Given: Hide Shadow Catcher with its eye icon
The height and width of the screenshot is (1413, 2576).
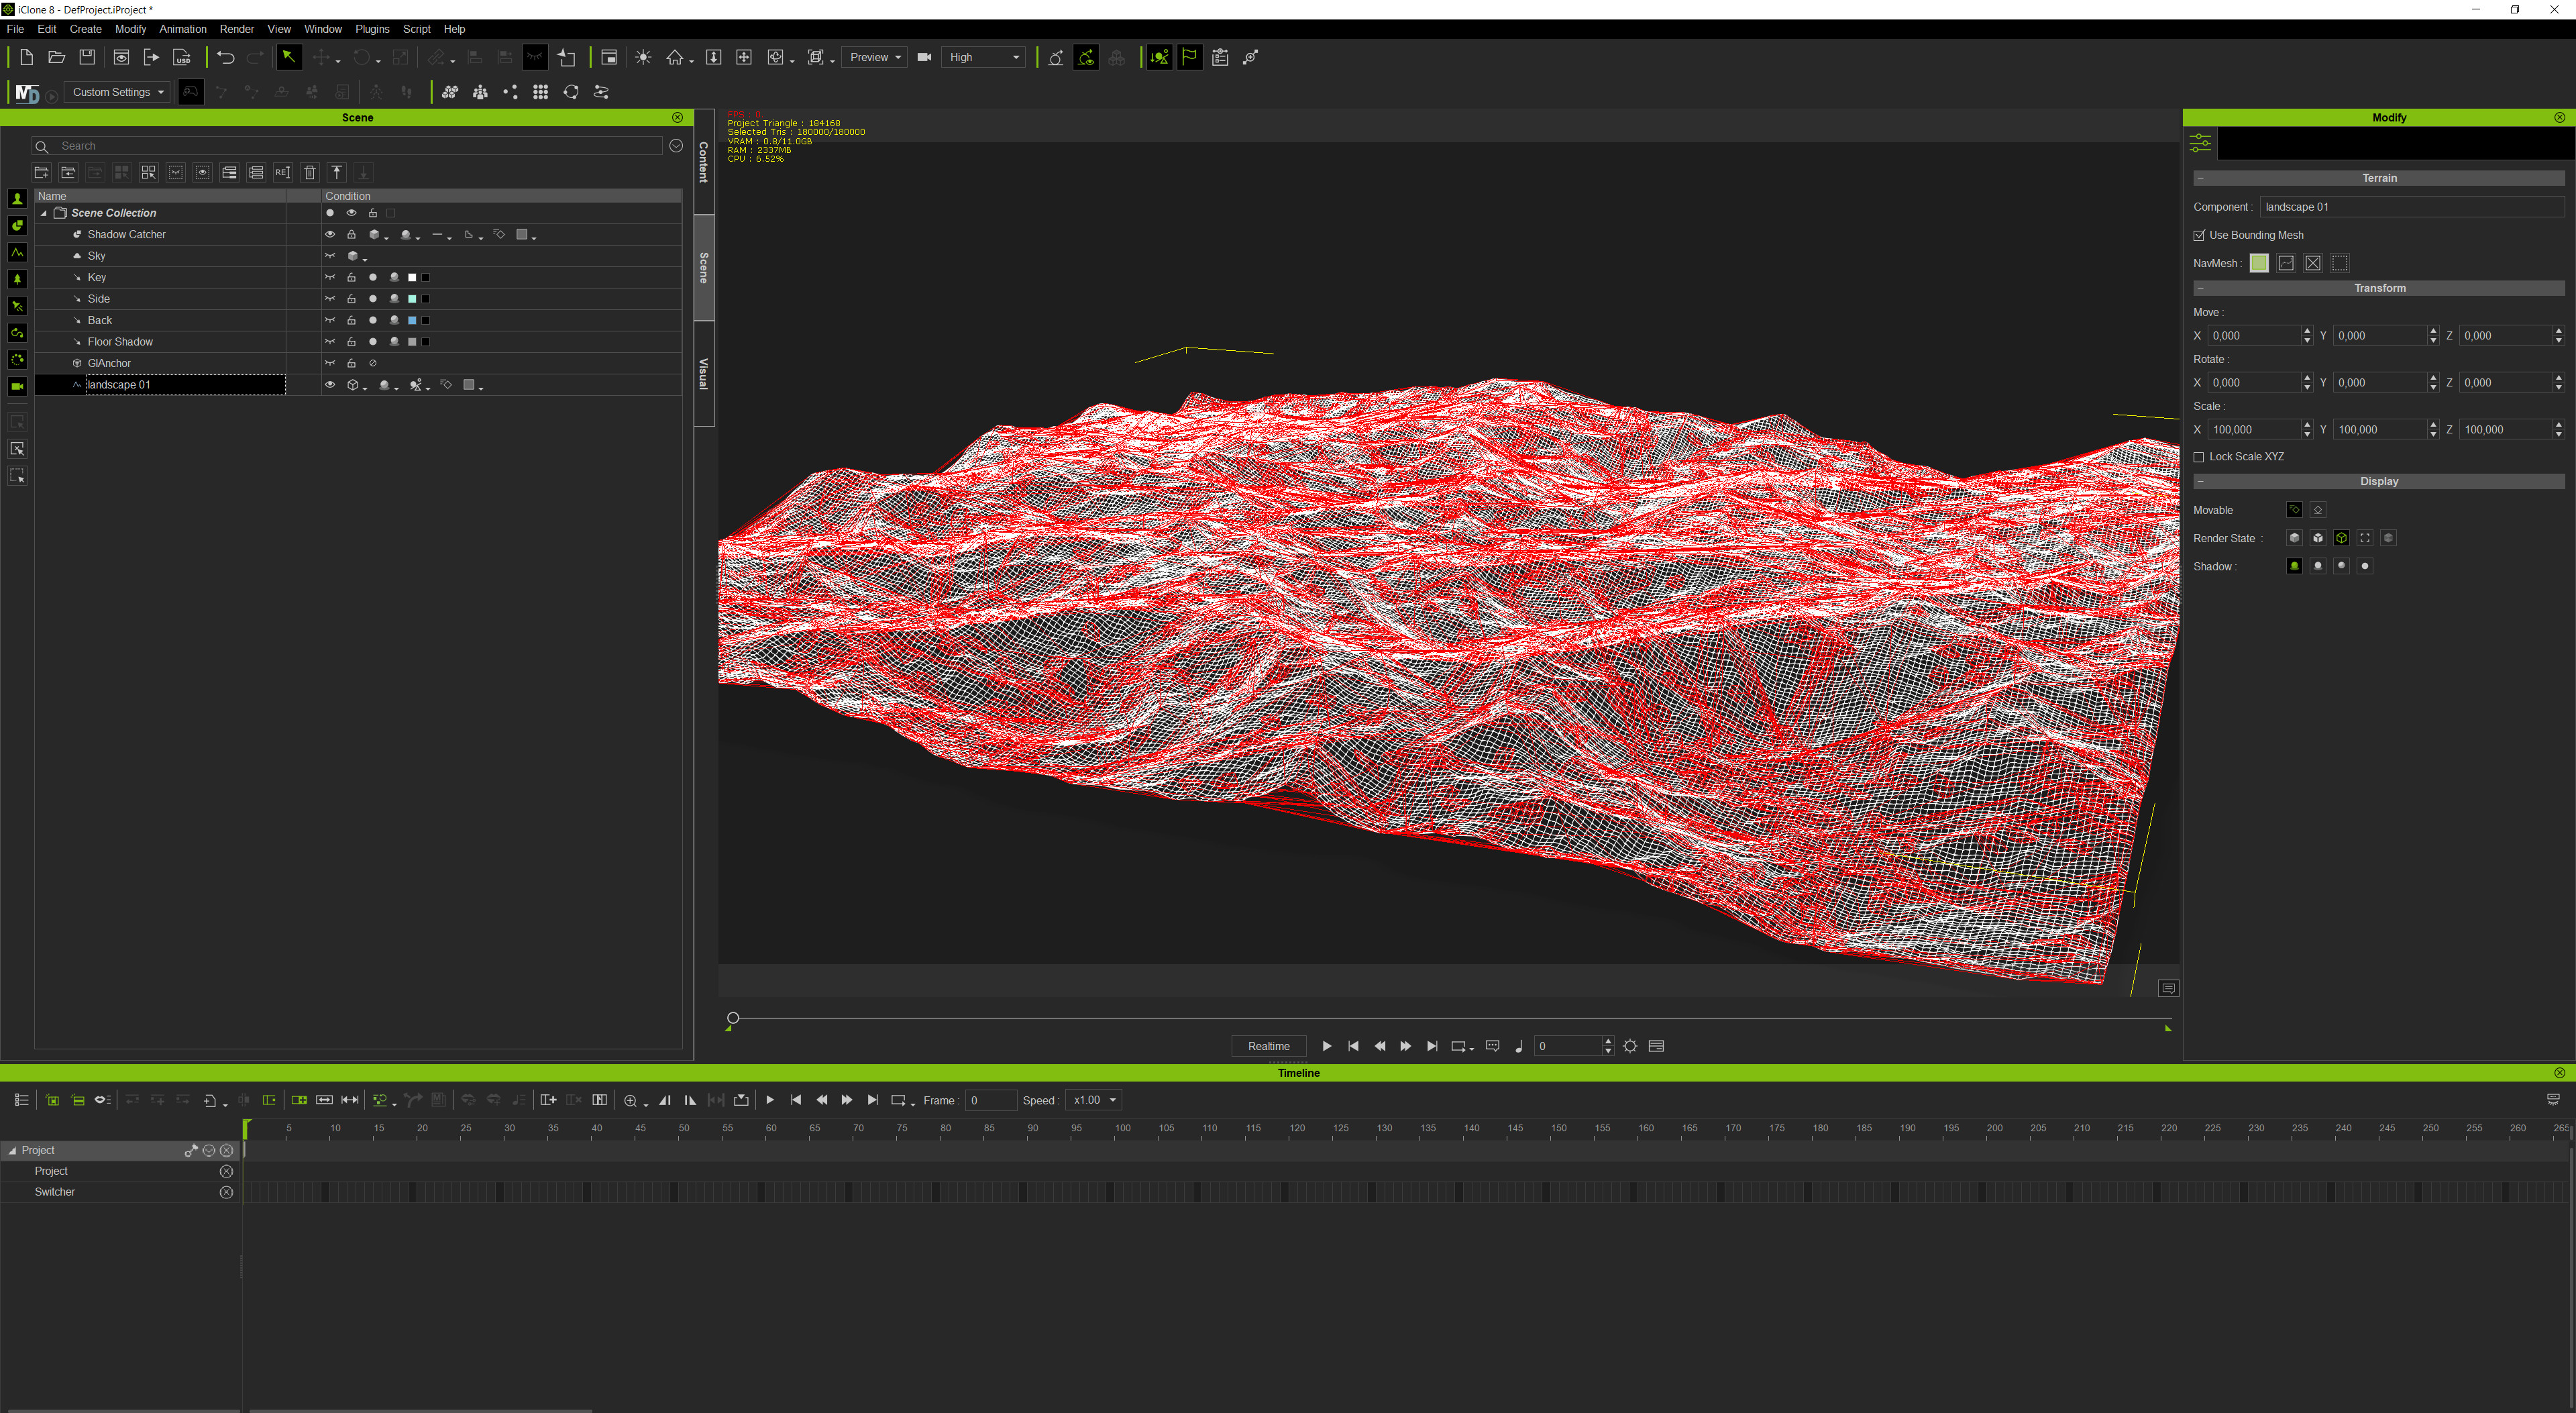Looking at the screenshot, I should 330,235.
